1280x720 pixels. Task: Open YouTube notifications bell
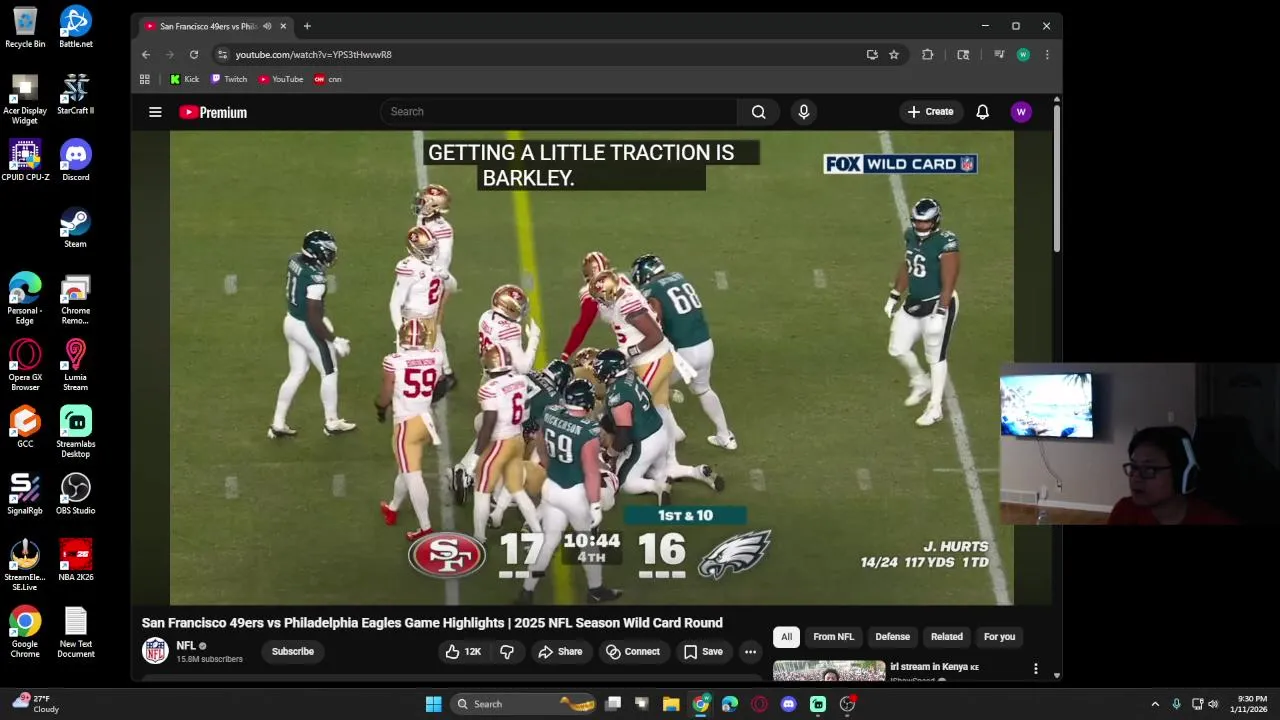(982, 111)
